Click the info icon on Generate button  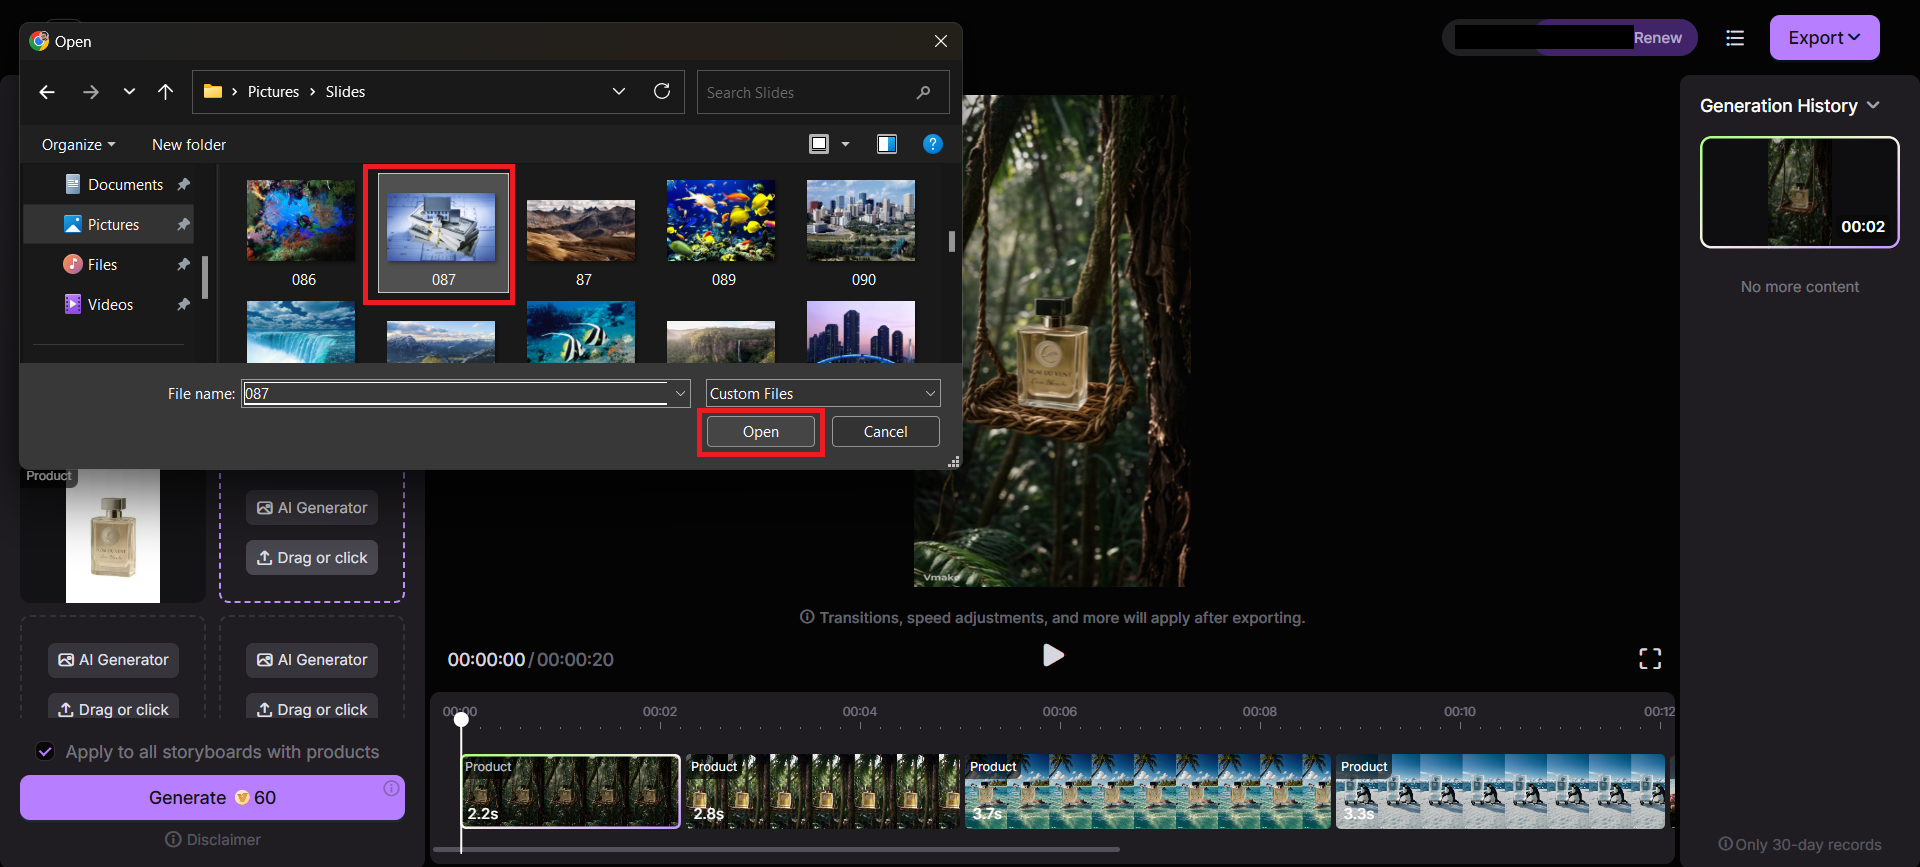pyautogui.click(x=391, y=789)
